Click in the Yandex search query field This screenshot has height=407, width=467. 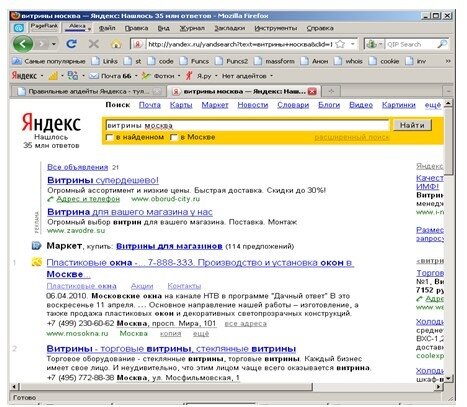click(x=247, y=125)
